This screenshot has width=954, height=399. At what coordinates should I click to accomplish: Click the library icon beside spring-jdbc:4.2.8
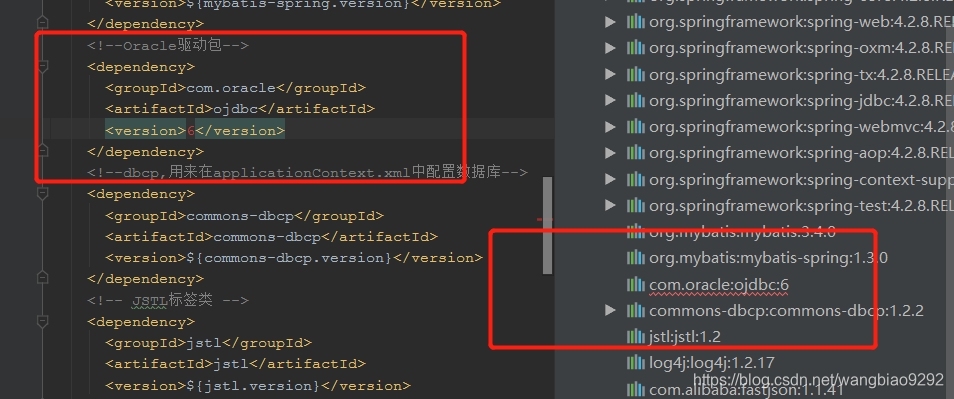pos(635,100)
